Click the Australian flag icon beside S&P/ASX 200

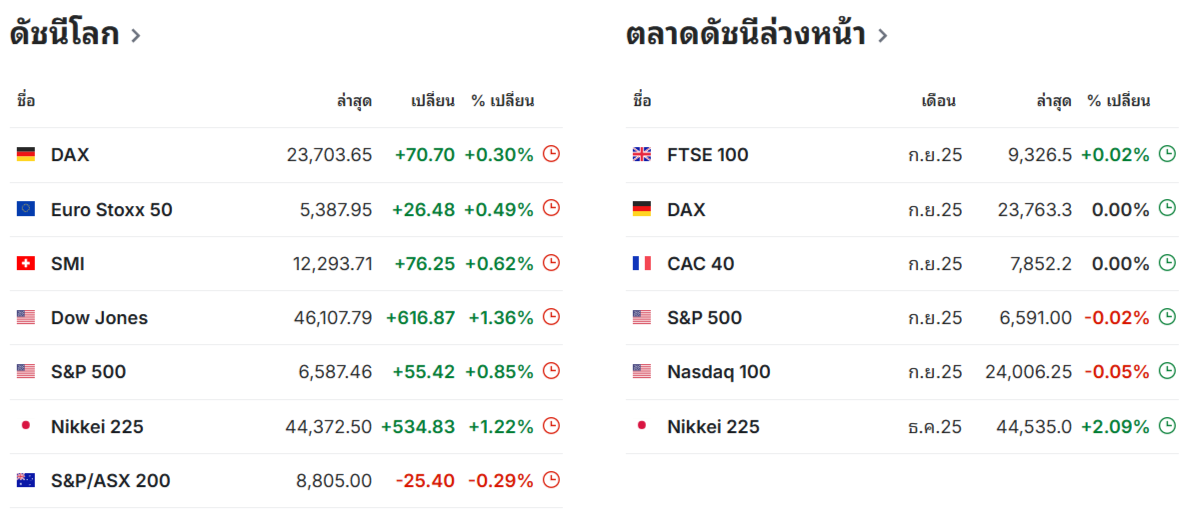26,480
